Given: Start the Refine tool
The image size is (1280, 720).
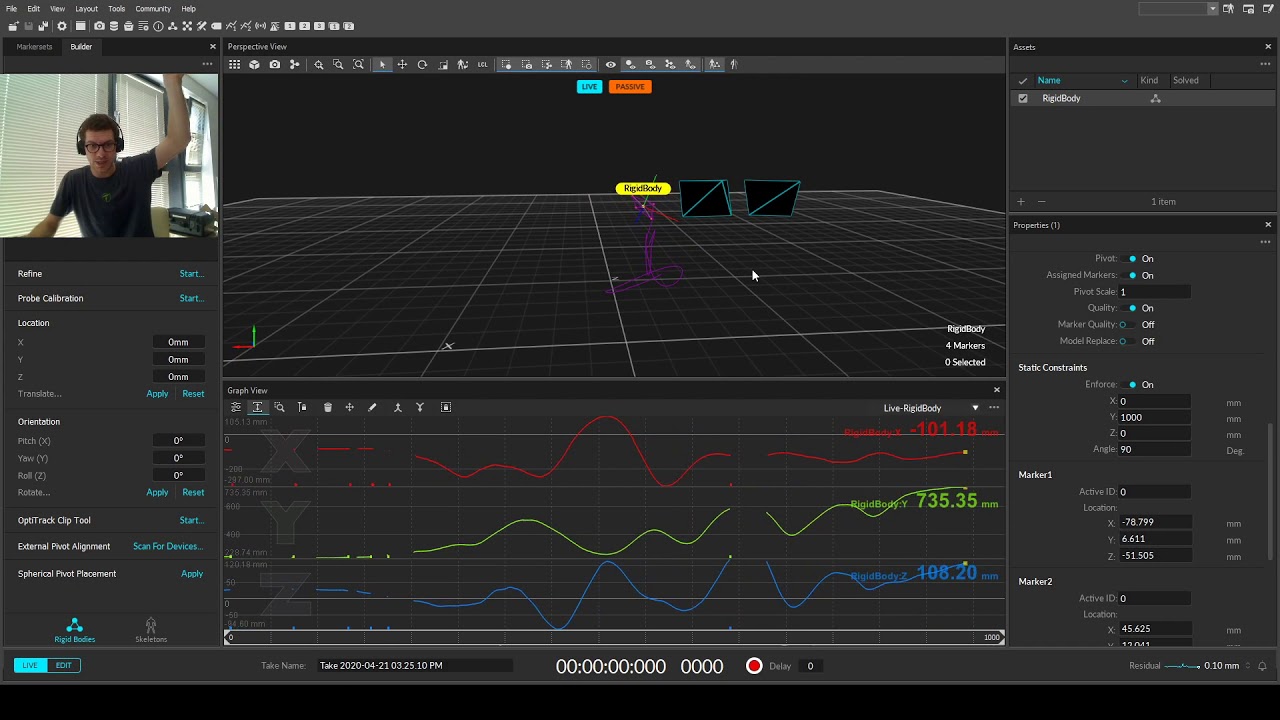Looking at the screenshot, I should 191,273.
